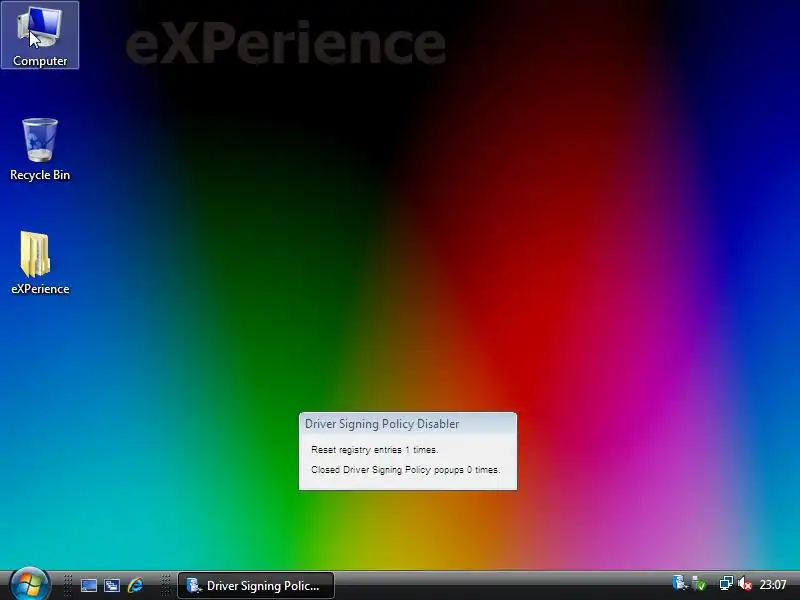
Task: Launch Internet Explorer from Quick Launch
Action: coord(135,585)
